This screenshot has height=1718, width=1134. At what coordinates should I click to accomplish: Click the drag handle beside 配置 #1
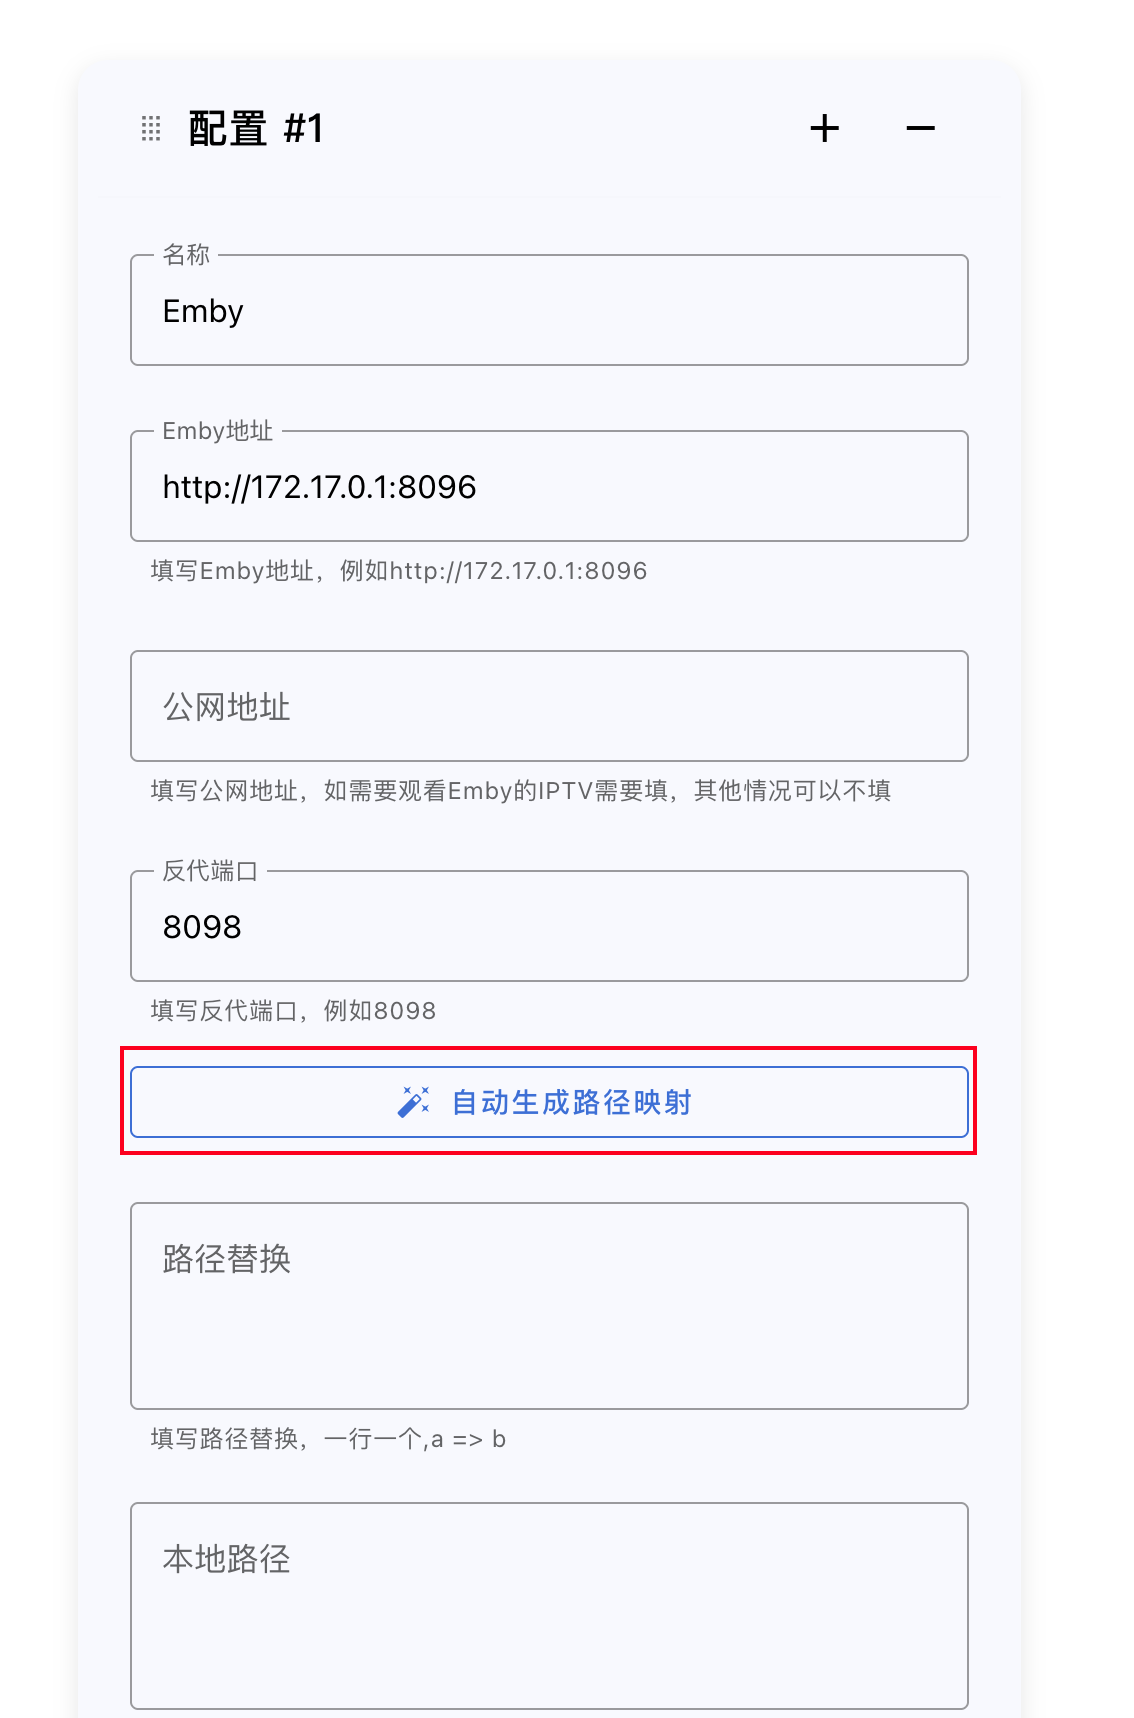(151, 129)
